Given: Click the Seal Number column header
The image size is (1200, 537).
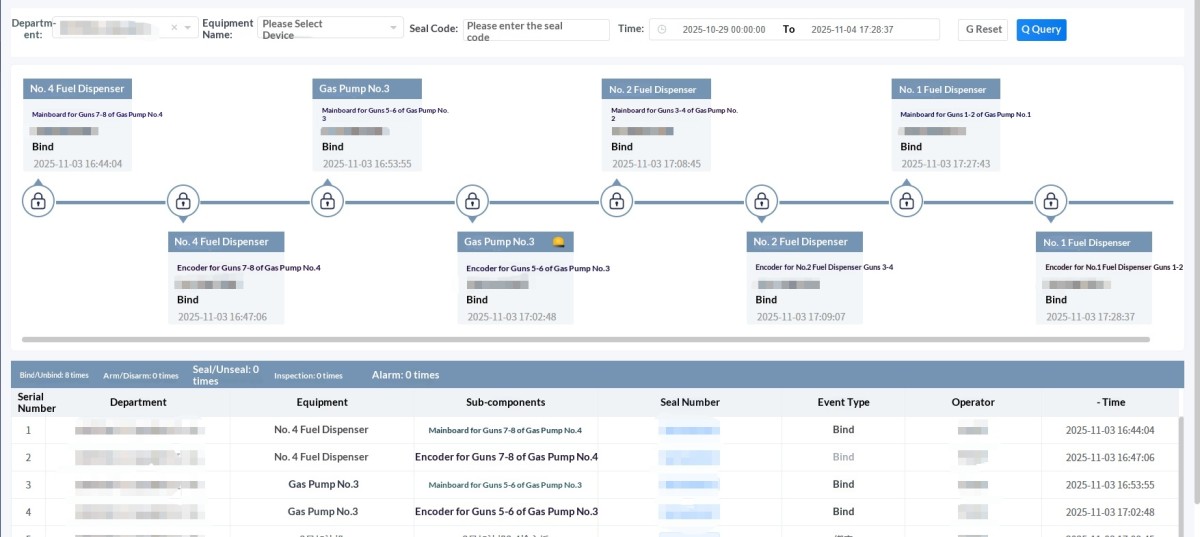Looking at the screenshot, I should 690,402.
